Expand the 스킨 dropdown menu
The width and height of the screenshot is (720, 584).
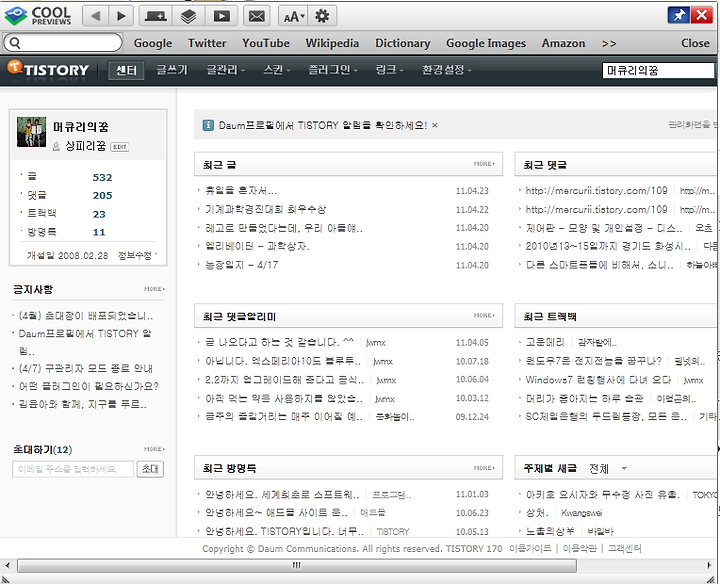(x=276, y=70)
